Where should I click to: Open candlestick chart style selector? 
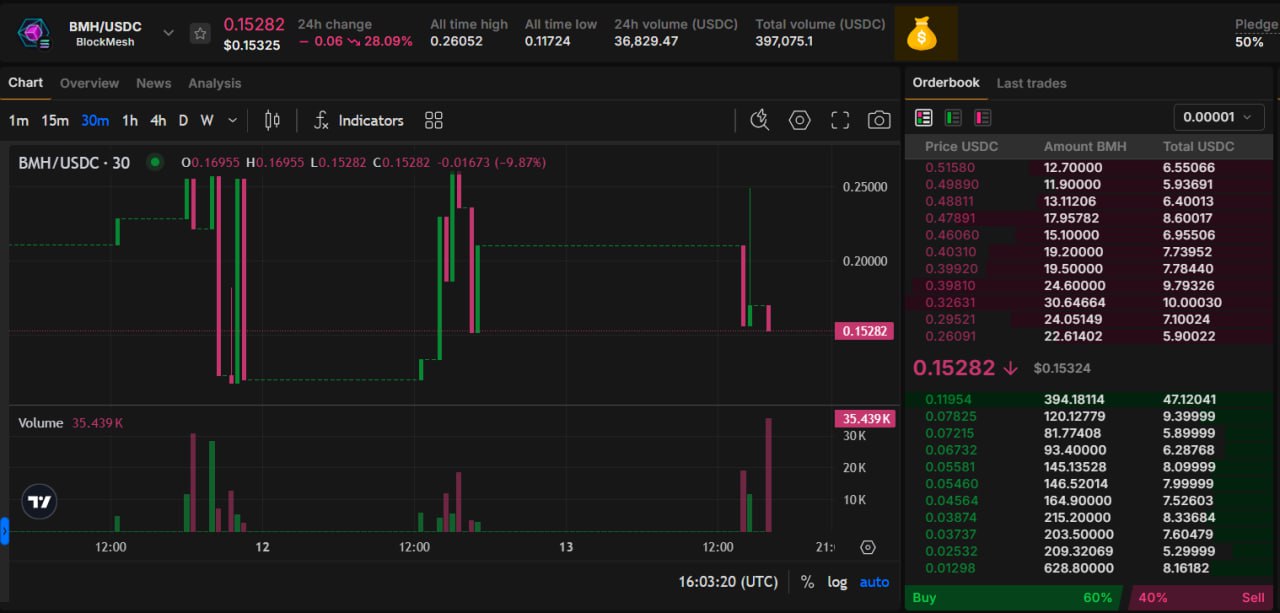(272, 120)
